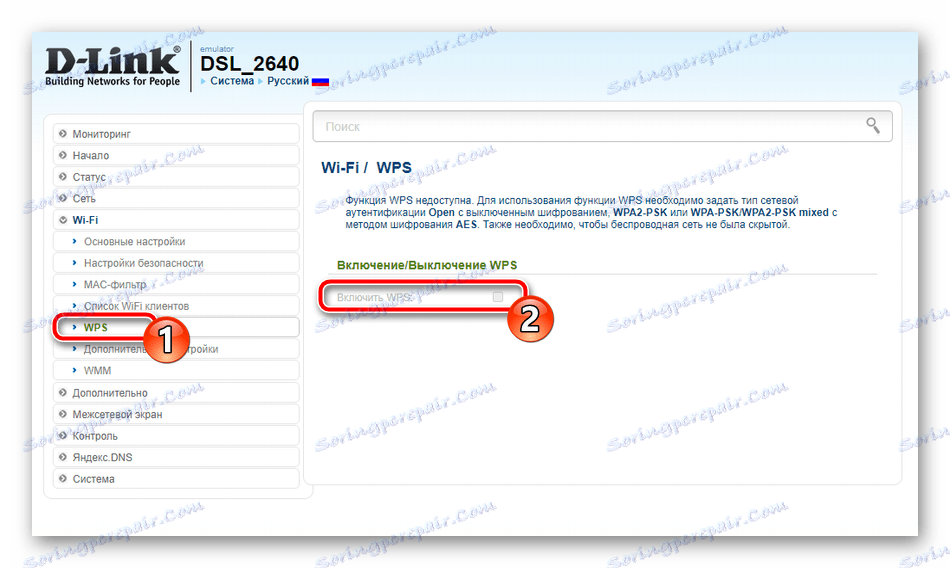This screenshot has height=568, width=950.
Task: Click the Russian flag icon
Action: (x=321, y=81)
